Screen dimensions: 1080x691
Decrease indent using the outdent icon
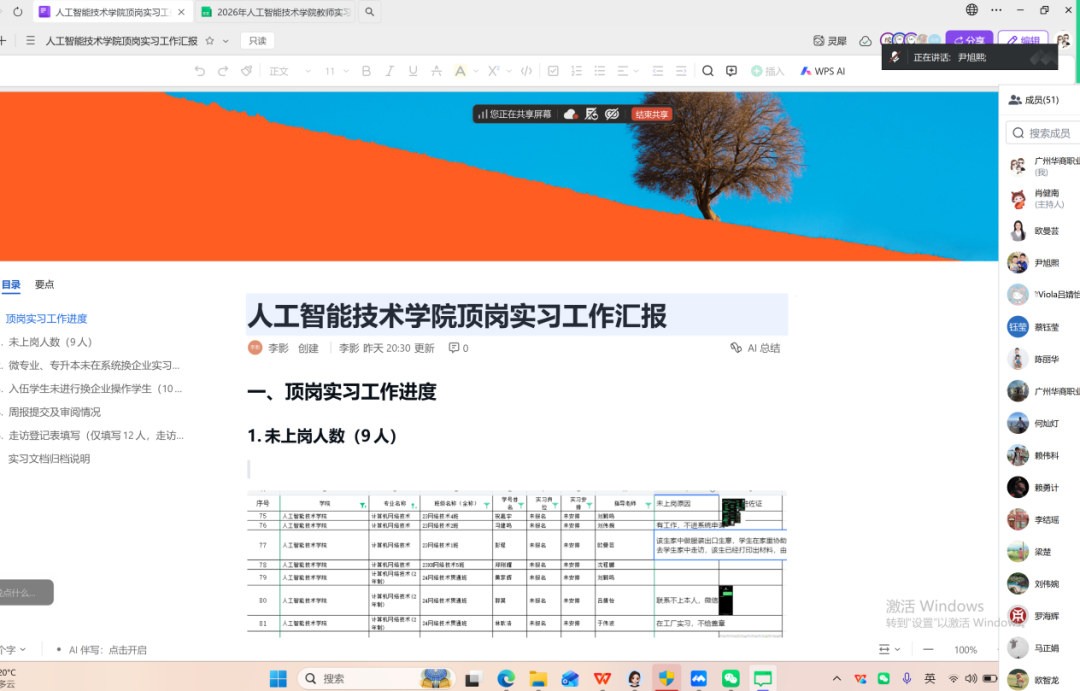coord(658,71)
